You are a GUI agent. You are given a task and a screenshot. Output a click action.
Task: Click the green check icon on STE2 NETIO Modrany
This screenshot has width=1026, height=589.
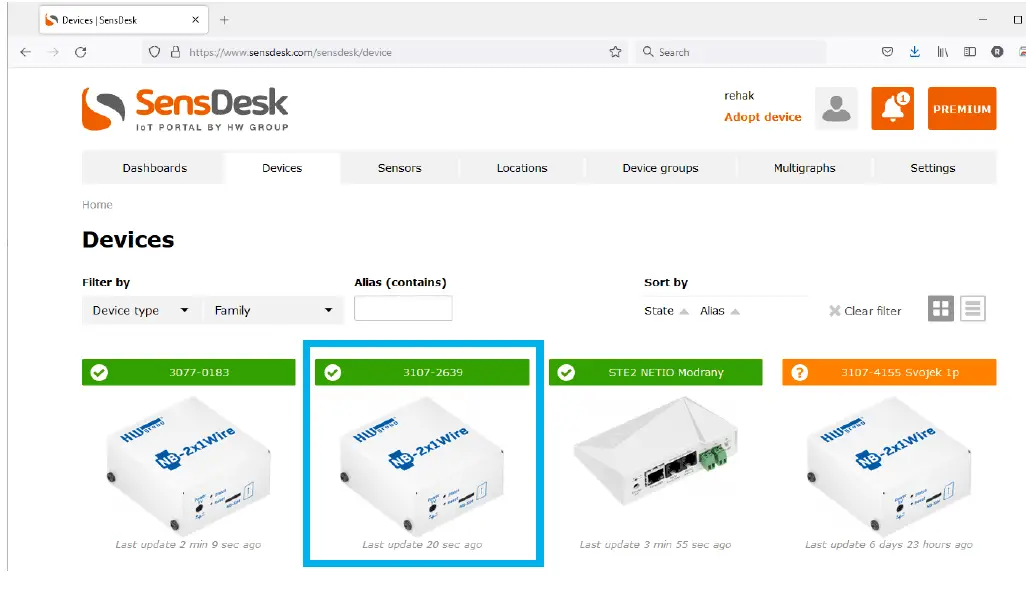point(566,372)
